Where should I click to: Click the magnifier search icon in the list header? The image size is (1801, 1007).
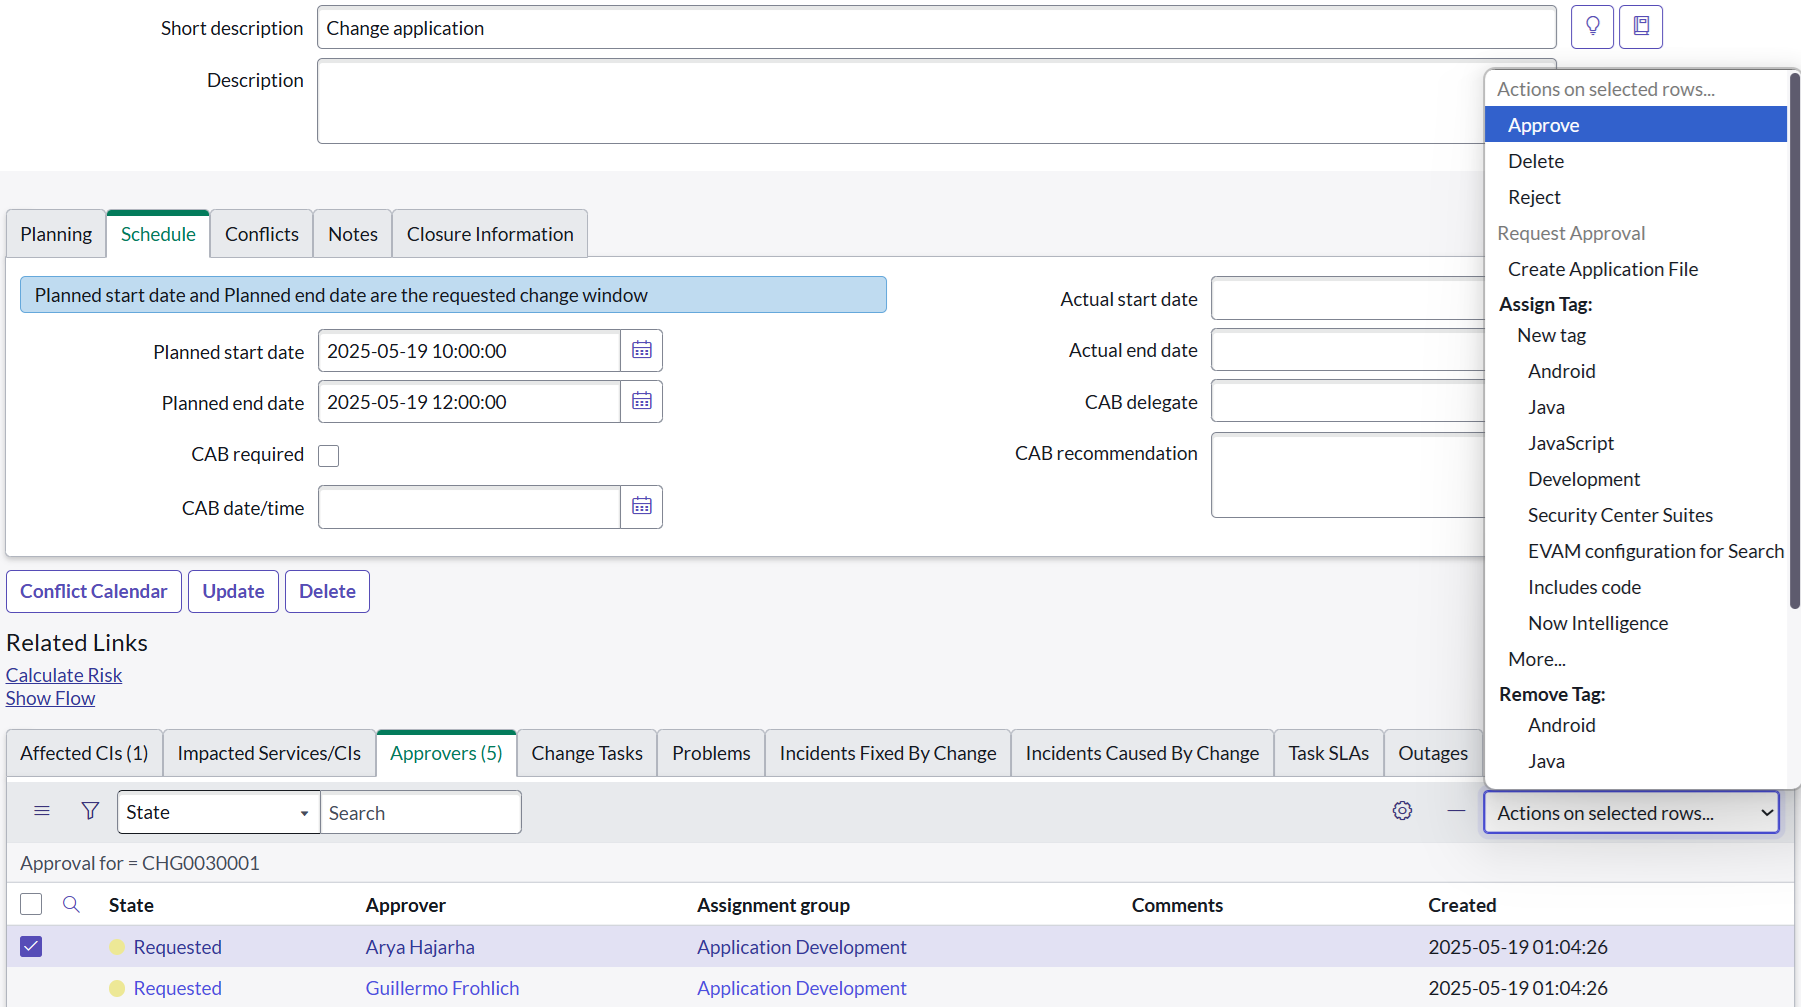71,904
